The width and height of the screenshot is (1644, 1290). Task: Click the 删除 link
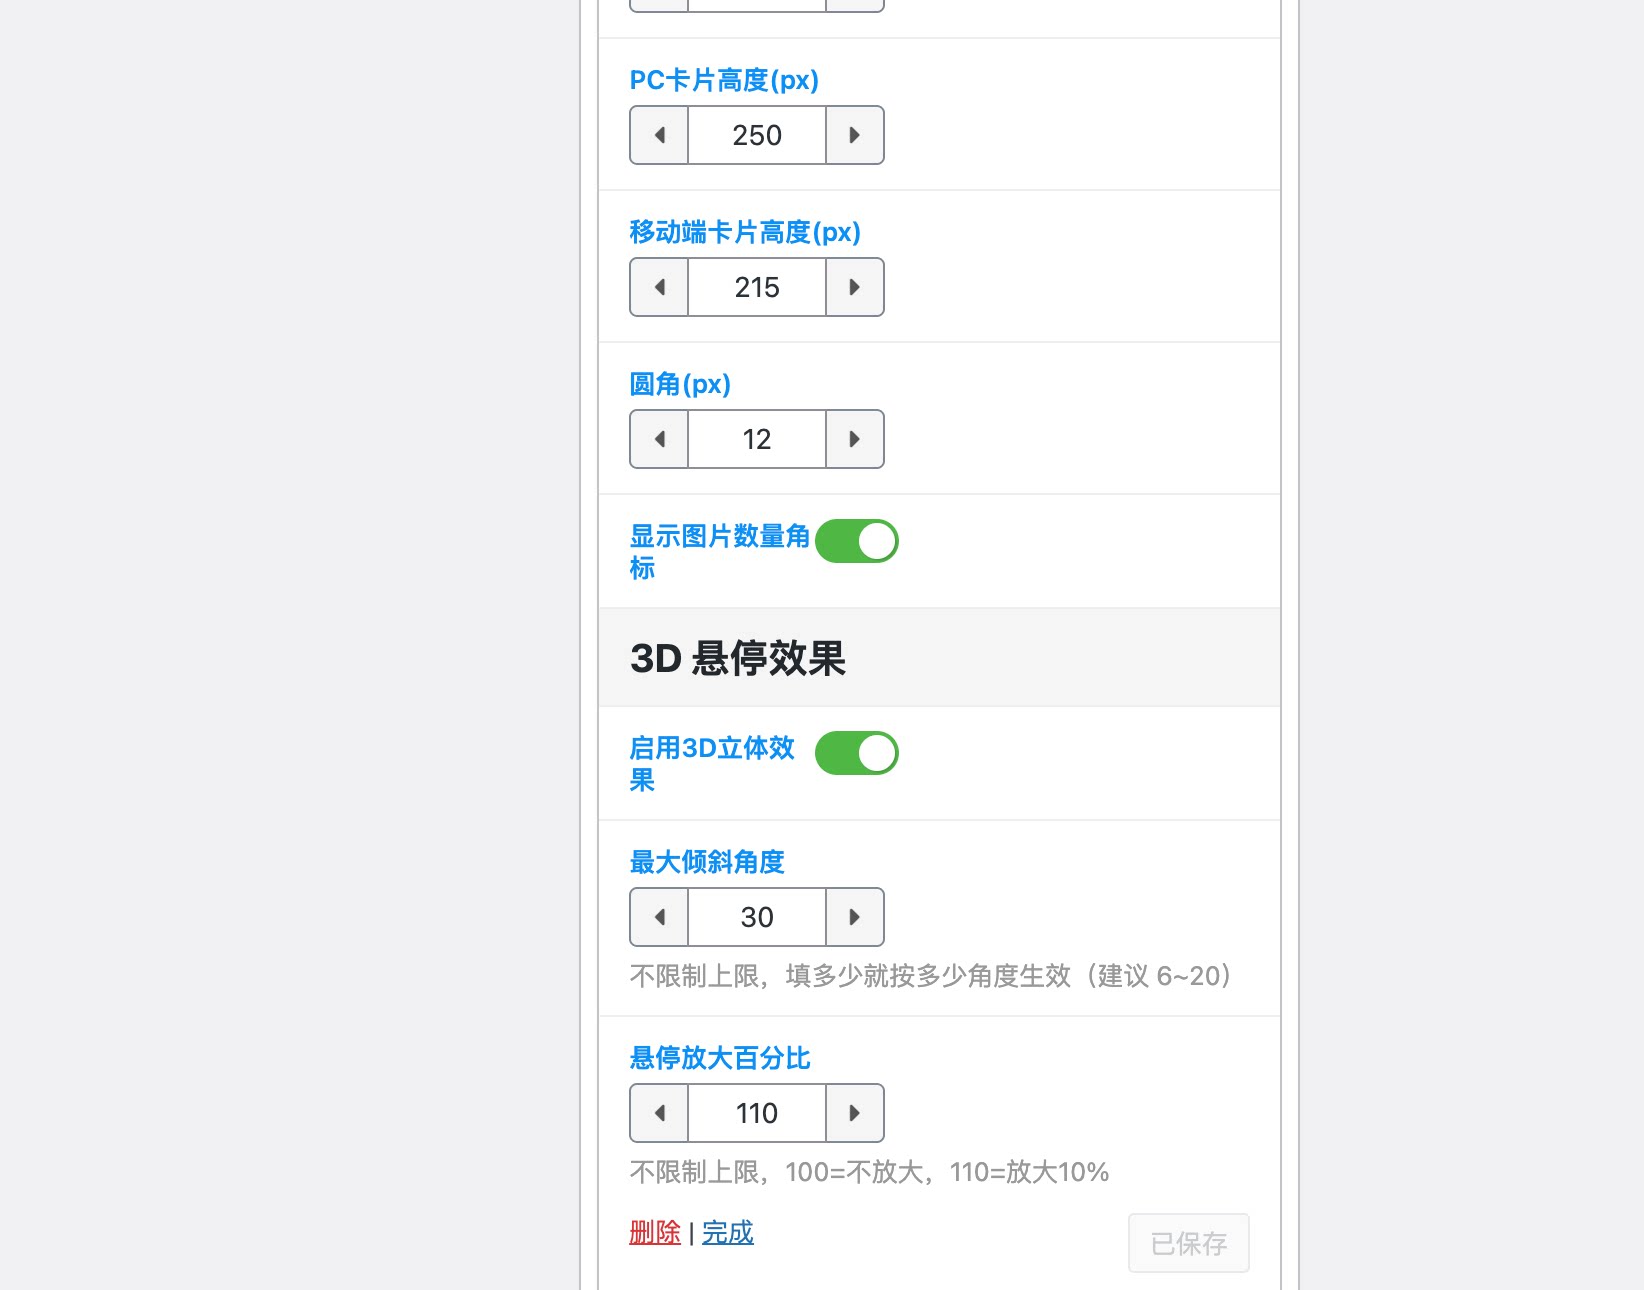tap(654, 1233)
